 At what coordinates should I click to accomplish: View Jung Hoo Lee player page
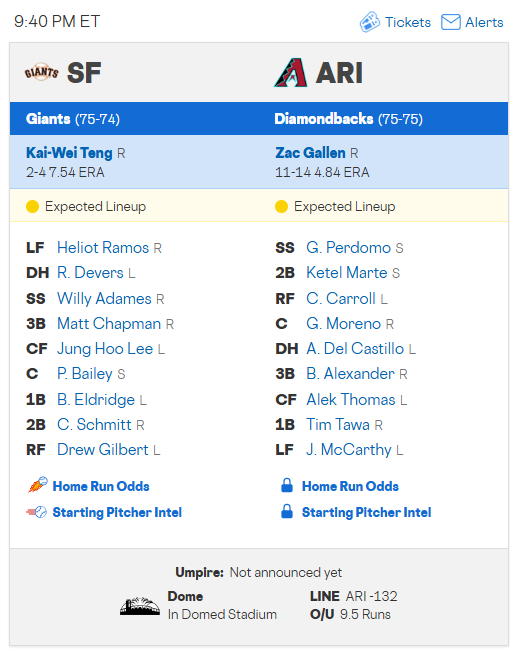(x=105, y=349)
